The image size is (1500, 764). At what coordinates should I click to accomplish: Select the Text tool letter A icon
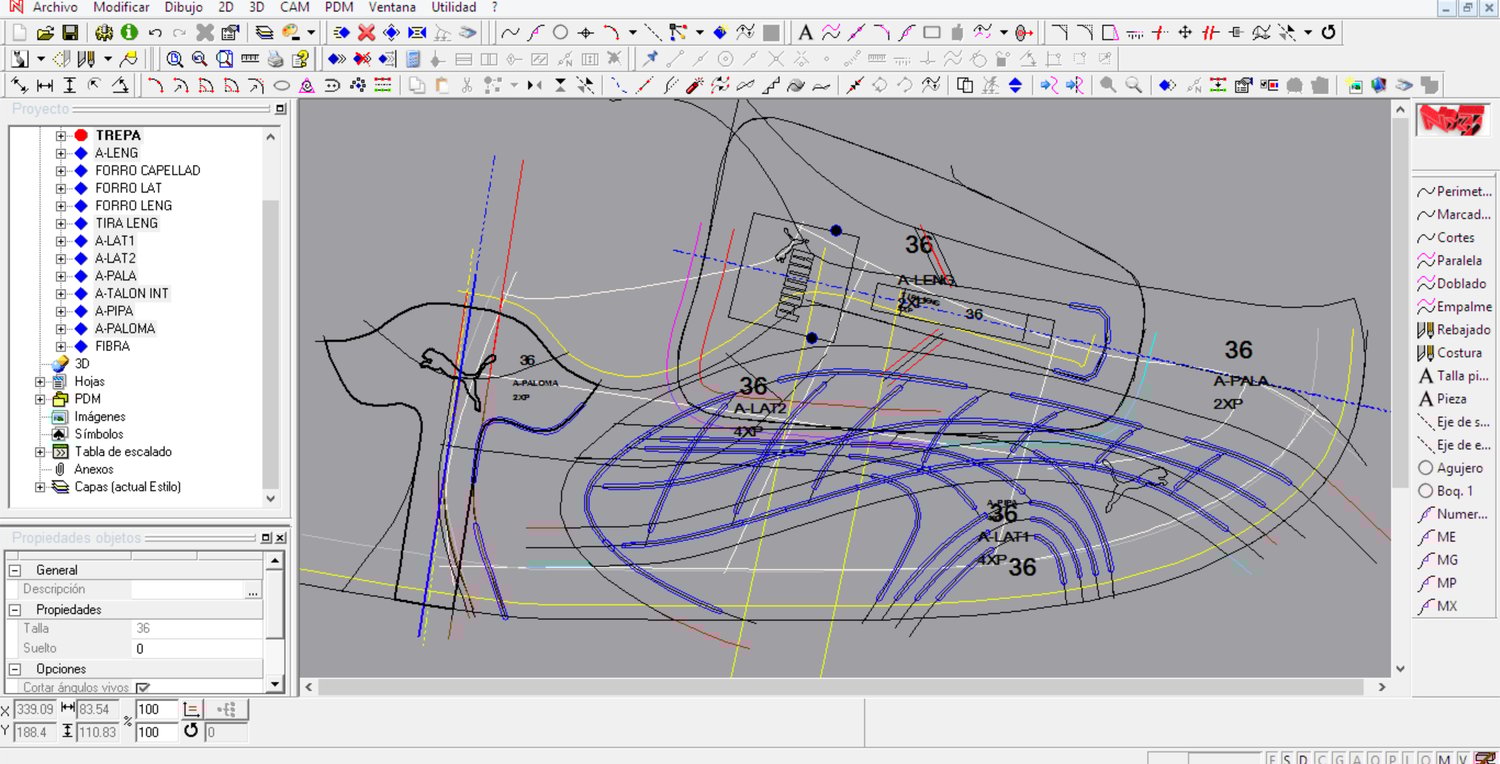[805, 33]
